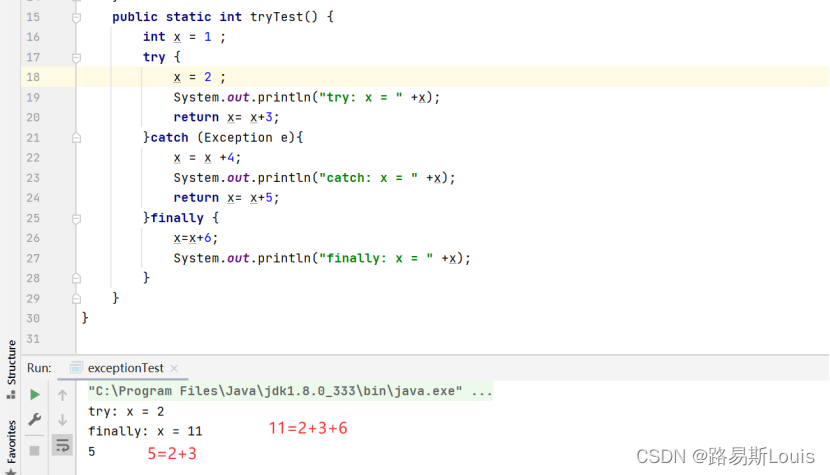Click console output 'finally: x = 11'
The image size is (830, 475).
145,432
